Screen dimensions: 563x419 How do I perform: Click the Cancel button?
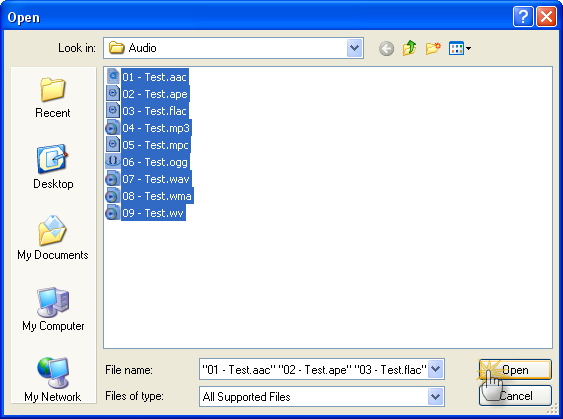(x=515, y=396)
